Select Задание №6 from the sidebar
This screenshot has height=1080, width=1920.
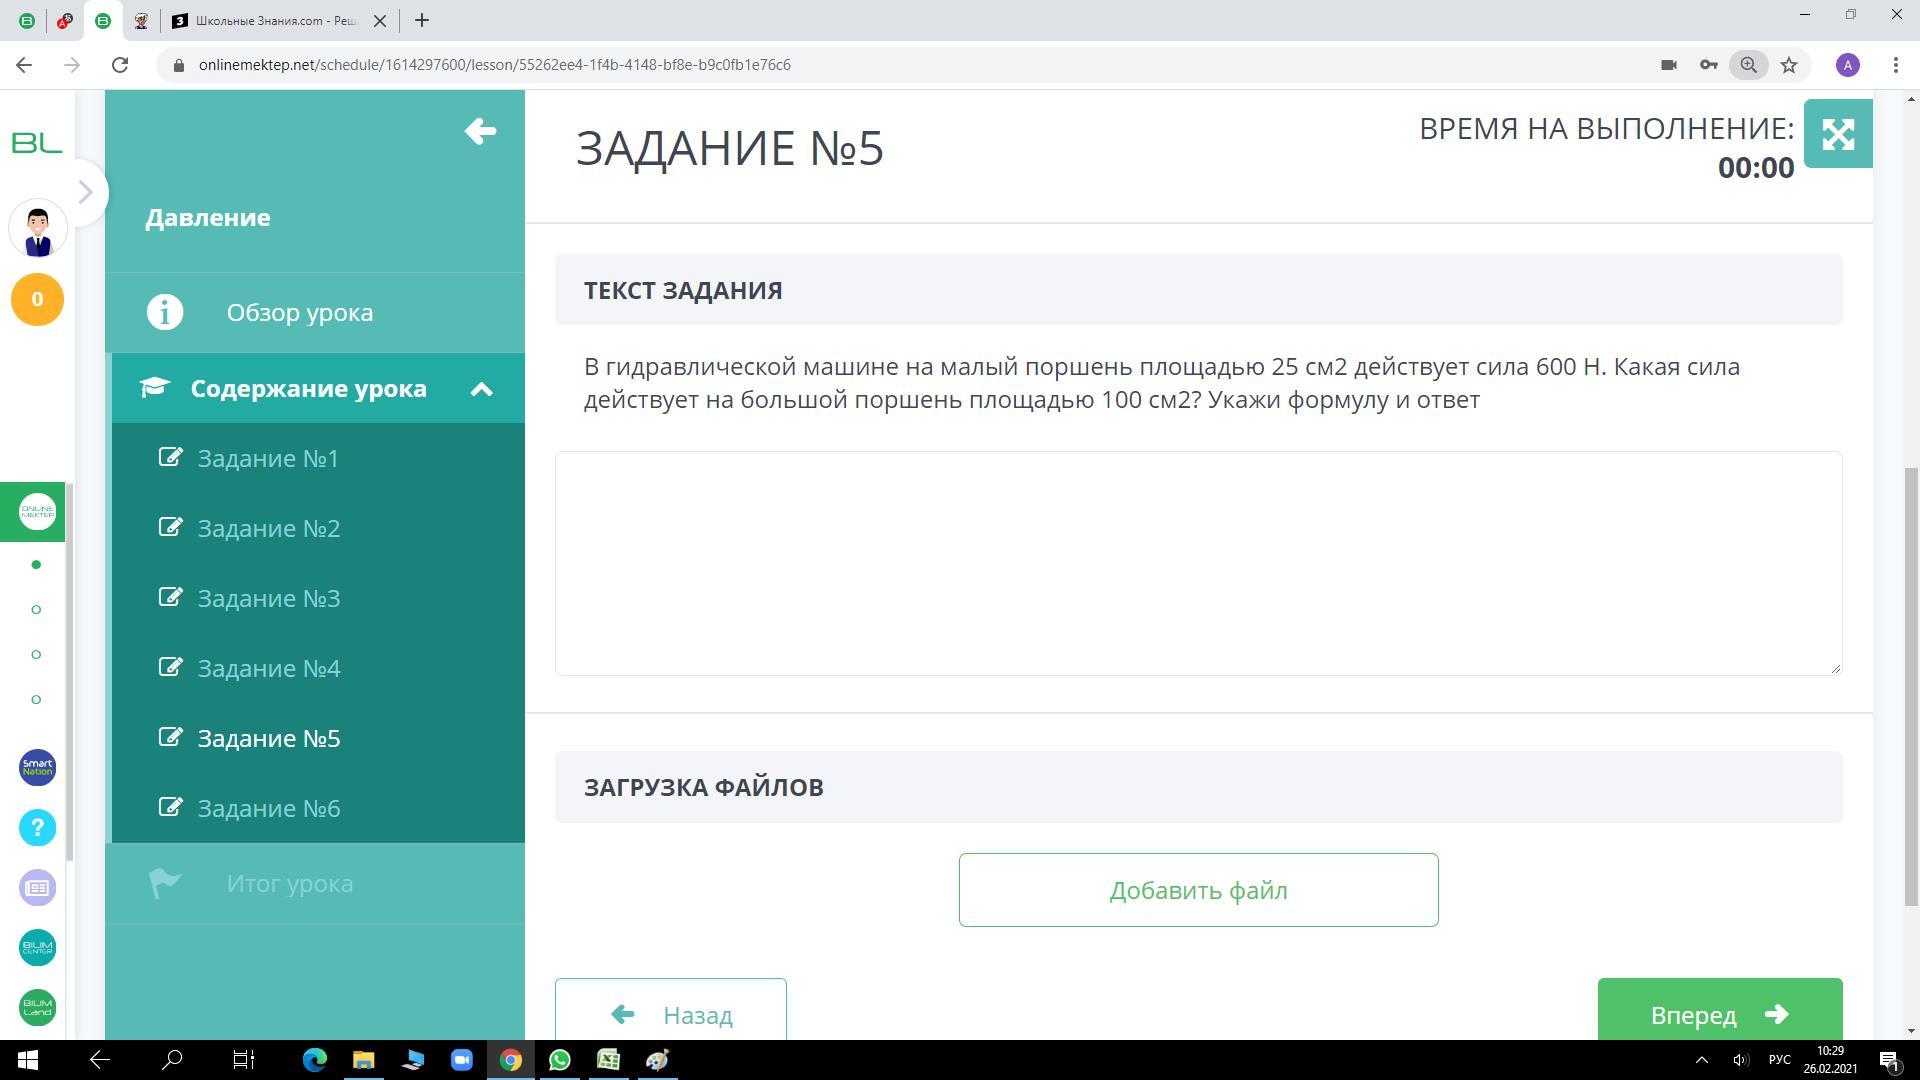click(x=268, y=808)
